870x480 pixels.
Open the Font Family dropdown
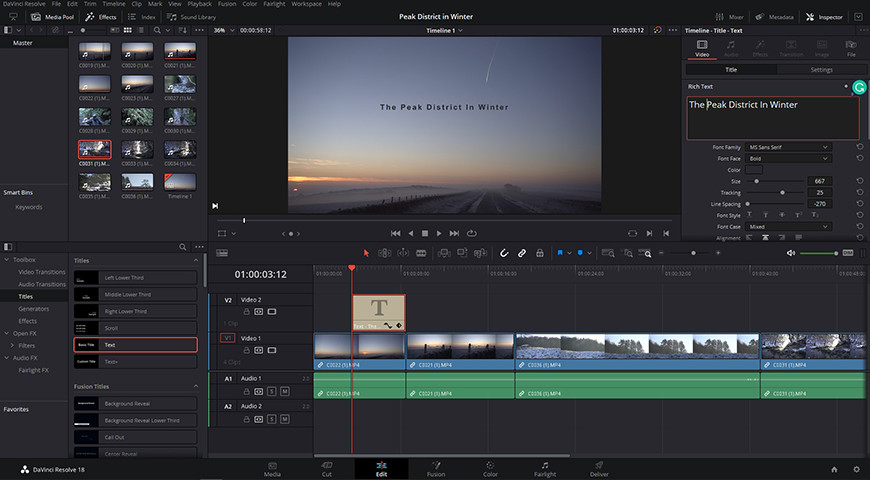(x=788, y=147)
